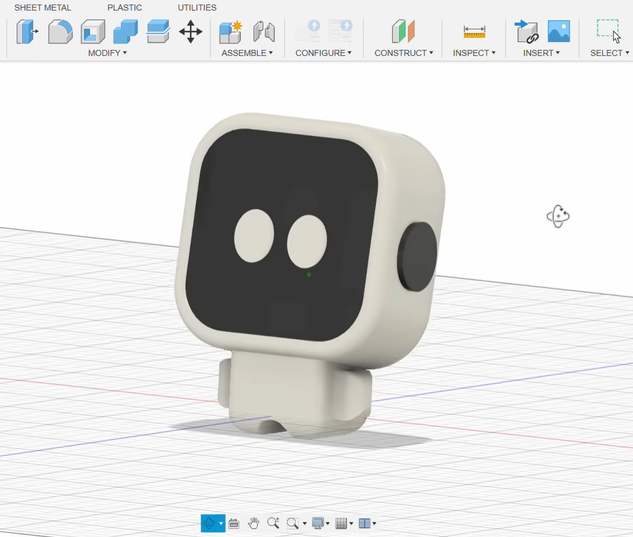Click the Grid and Snaps icon
This screenshot has width=633, height=537.
coord(341,523)
